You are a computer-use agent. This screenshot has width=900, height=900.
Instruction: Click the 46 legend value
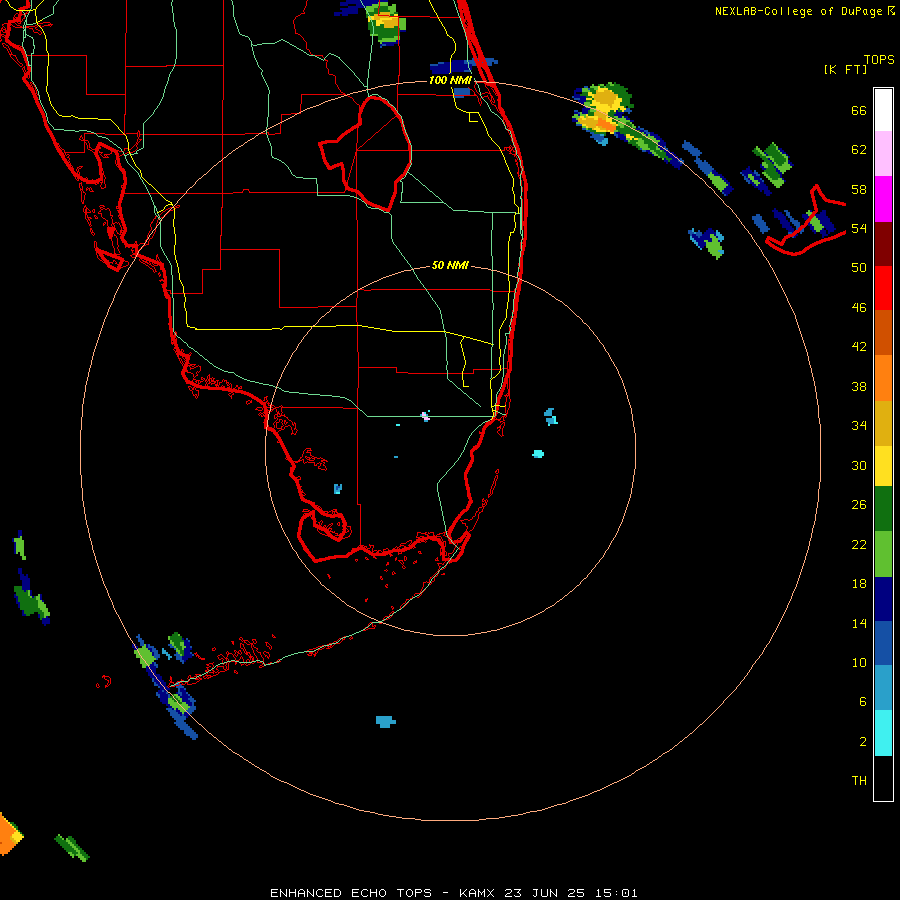859,308
